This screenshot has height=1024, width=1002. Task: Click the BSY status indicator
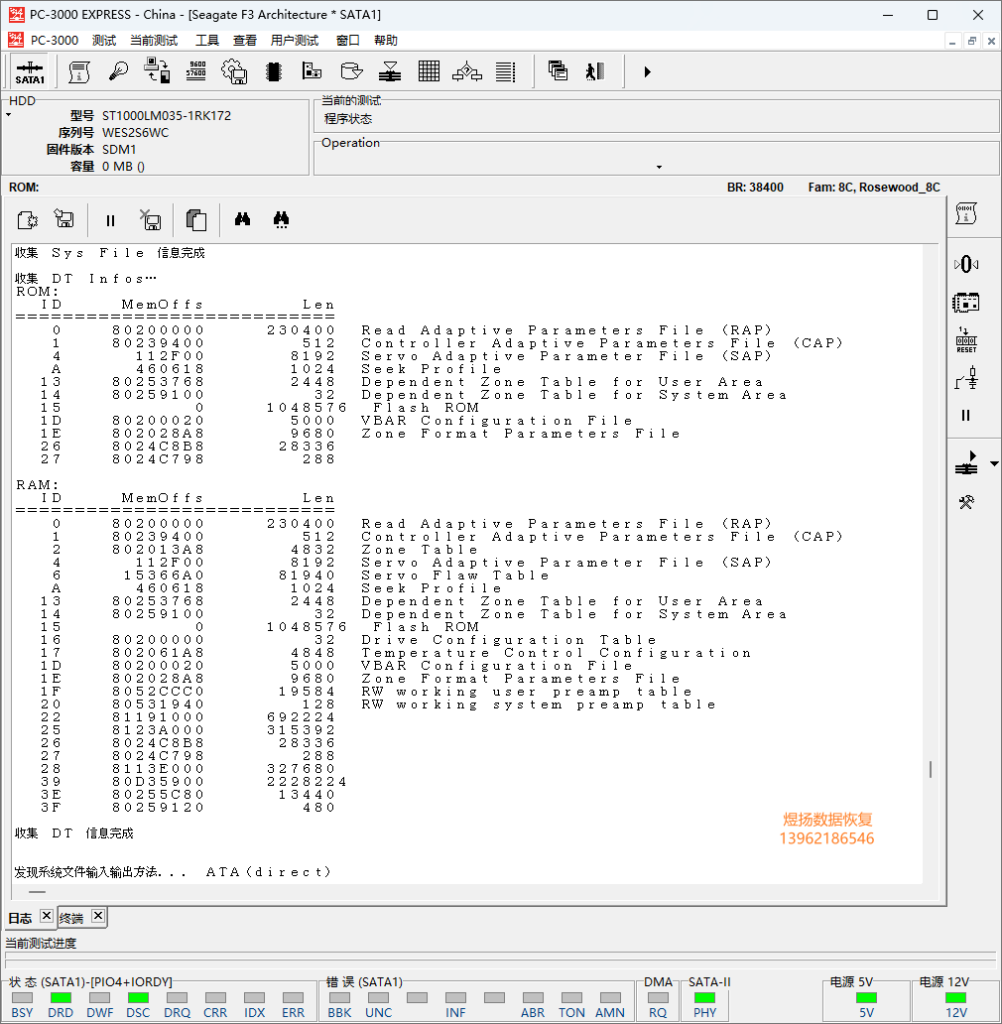click(x=22, y=997)
